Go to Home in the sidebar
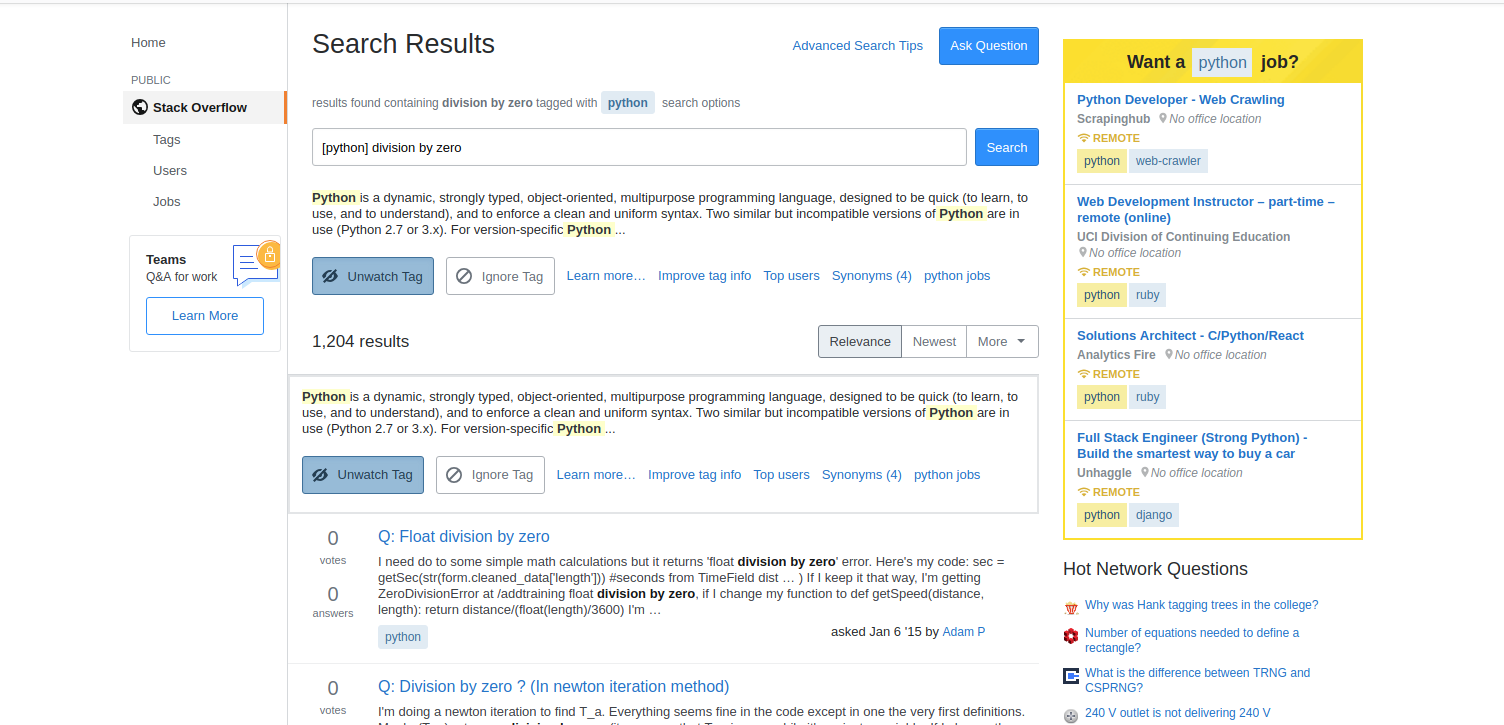Screen dimensions: 1504x725 148,43
